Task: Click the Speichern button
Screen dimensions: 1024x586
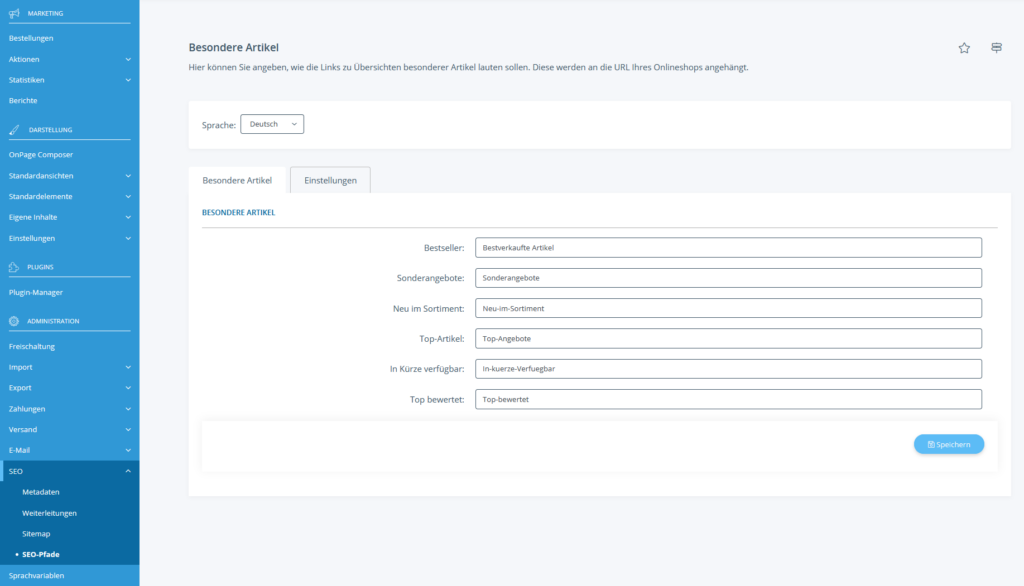Action: (x=948, y=444)
